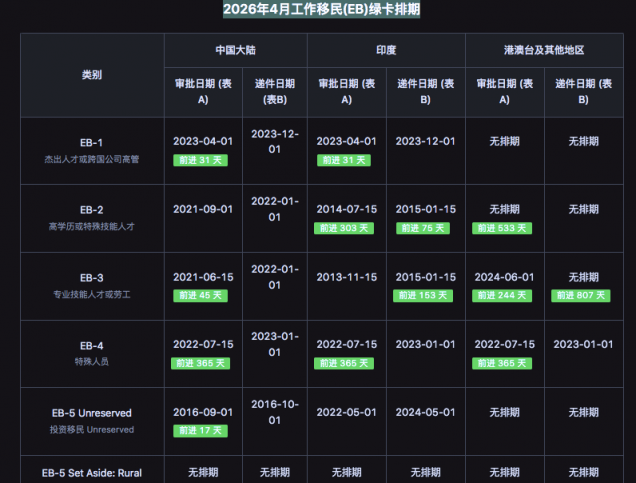Select the 类别 column header
The width and height of the screenshot is (636, 483).
tap(91, 75)
